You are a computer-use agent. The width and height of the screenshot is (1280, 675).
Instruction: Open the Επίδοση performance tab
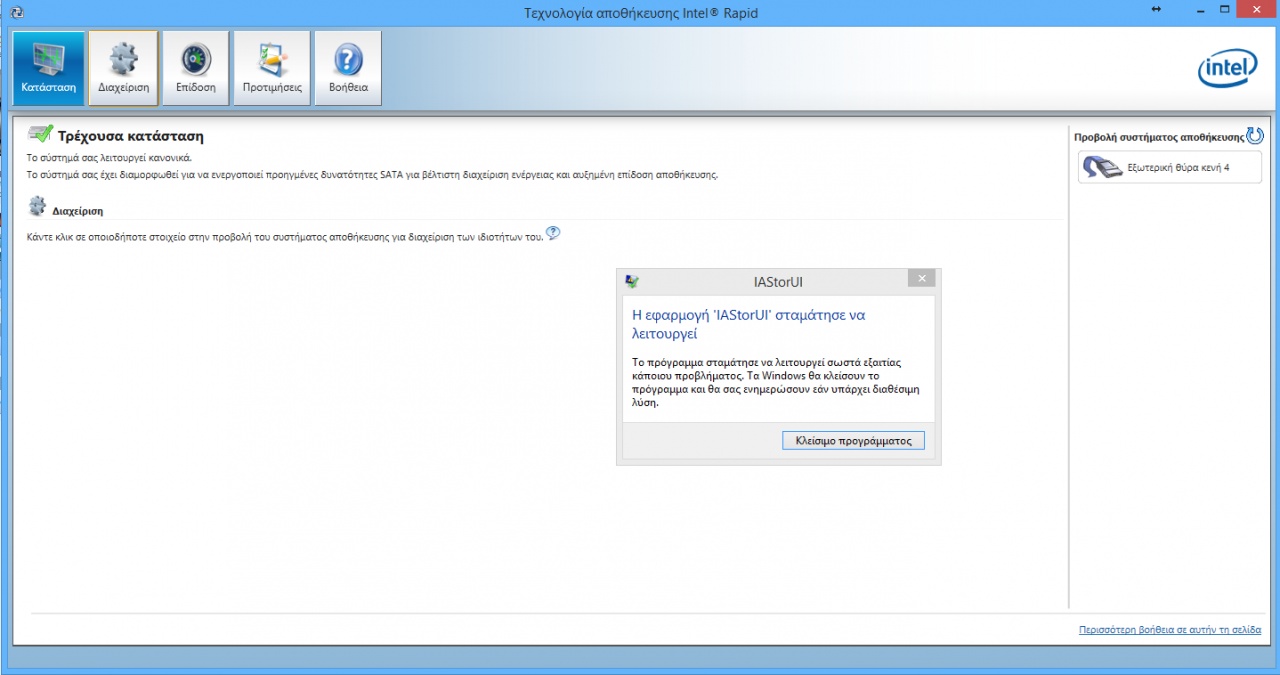click(196, 68)
